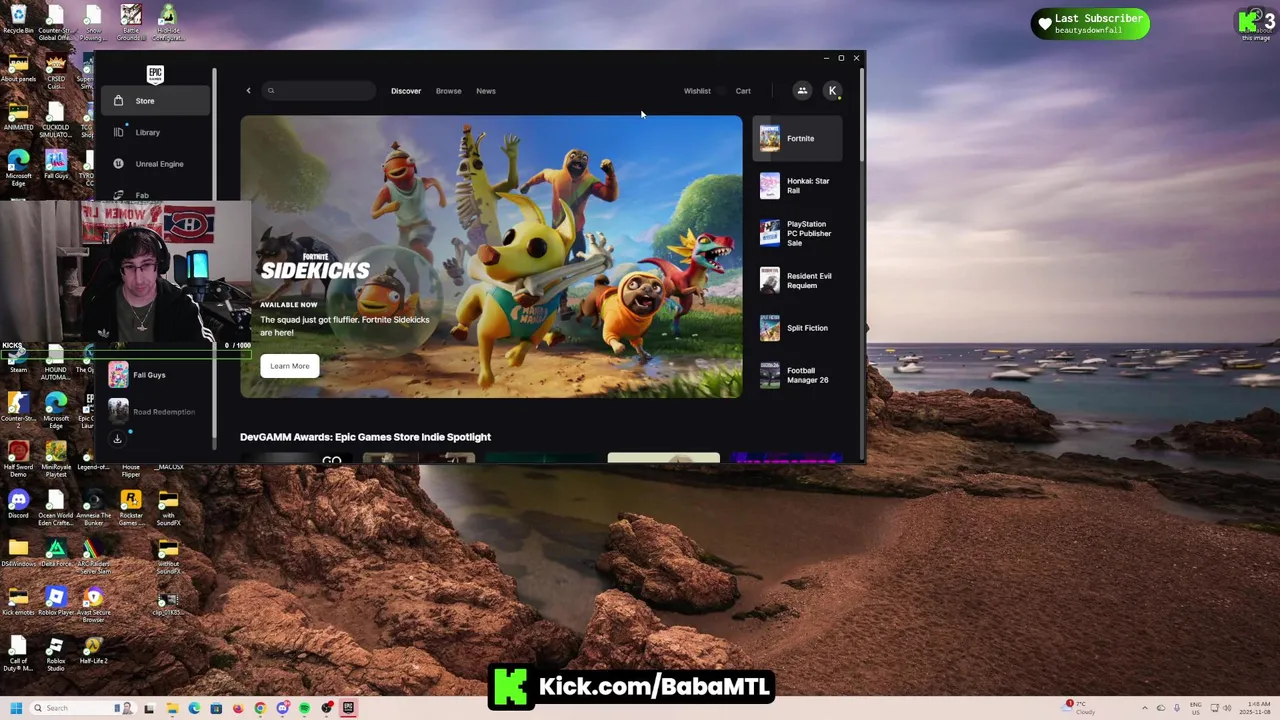1280x720 pixels.
Task: Select Split Fiction in featured list
Action: (x=798, y=328)
